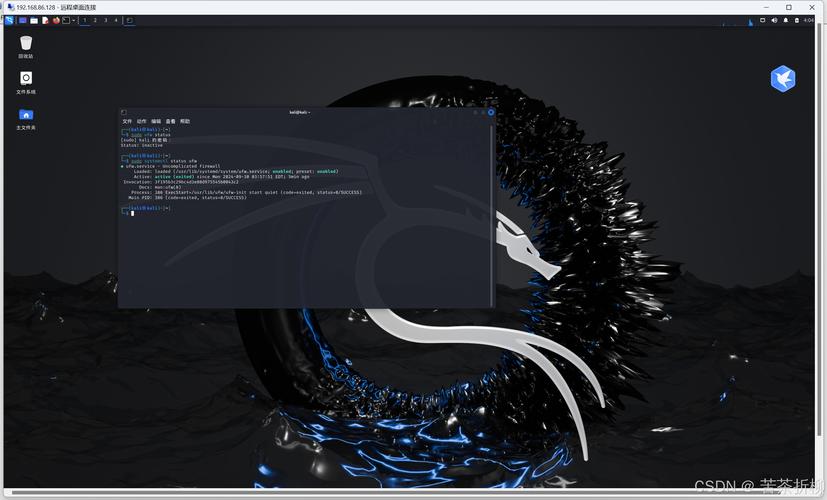Open the display tray icon
The height and width of the screenshot is (500, 827).
tap(763, 20)
